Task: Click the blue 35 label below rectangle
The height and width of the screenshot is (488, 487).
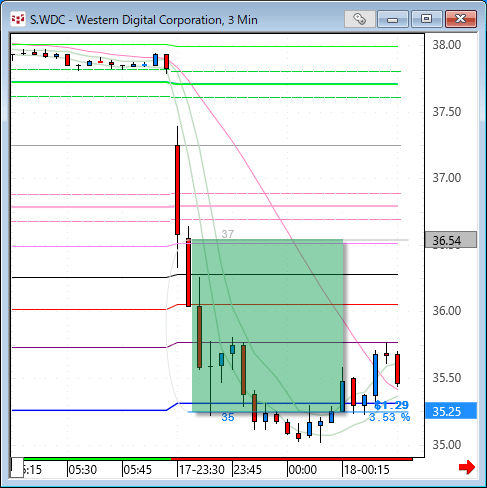Action: pos(228,417)
